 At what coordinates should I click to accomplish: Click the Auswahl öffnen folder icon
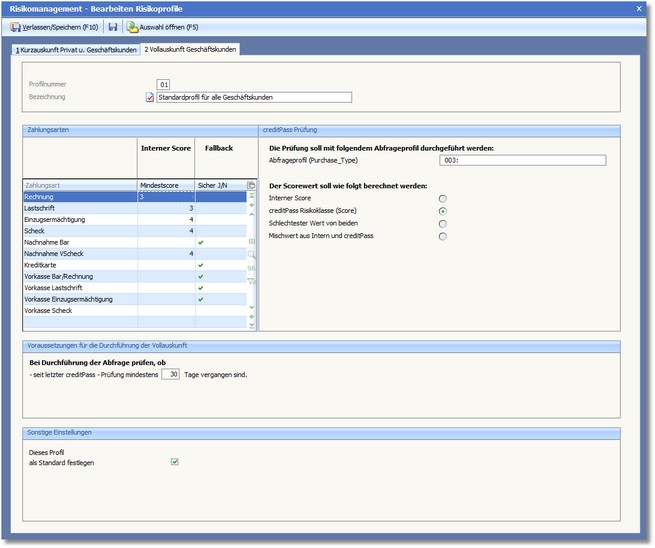click(132, 27)
